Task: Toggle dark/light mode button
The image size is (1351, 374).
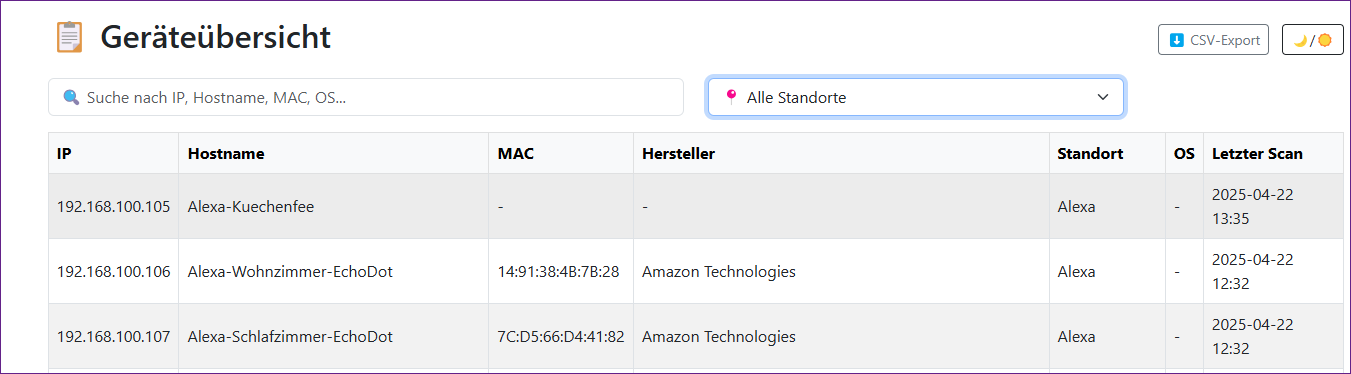Action: coord(1312,40)
